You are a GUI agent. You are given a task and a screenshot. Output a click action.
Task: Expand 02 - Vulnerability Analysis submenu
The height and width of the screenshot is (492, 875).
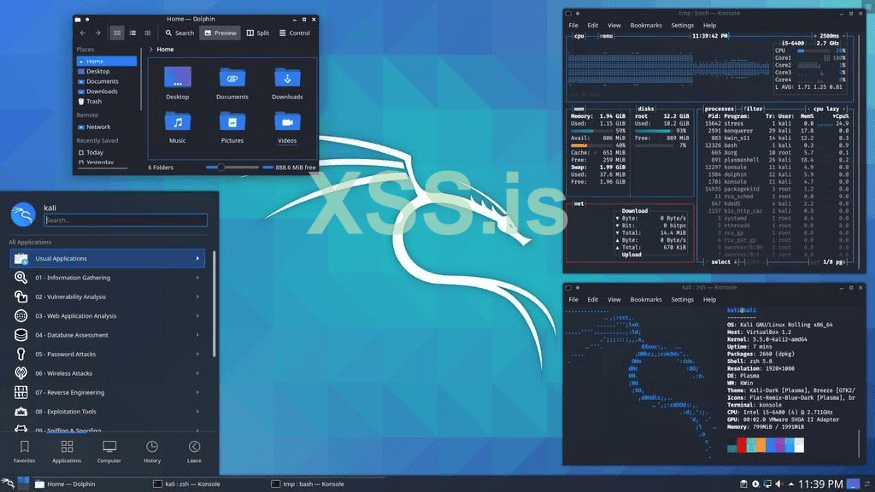[x=107, y=297]
